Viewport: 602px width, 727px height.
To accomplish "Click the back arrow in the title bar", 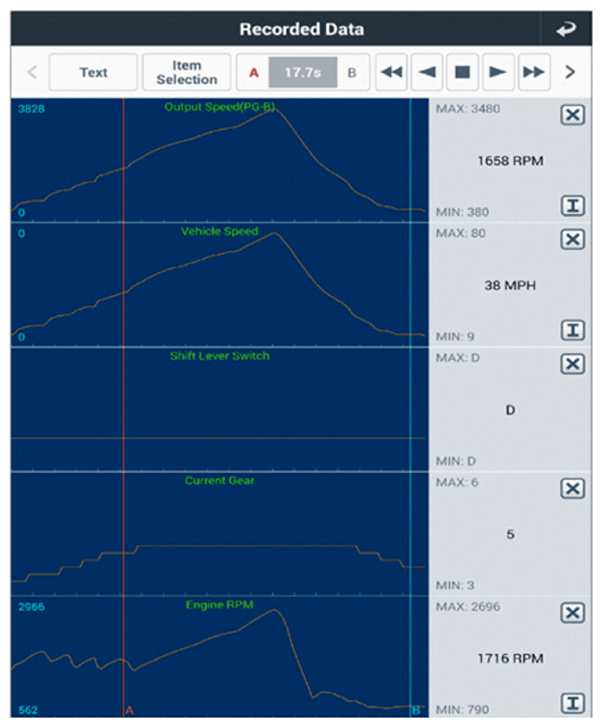I will (565, 30).
